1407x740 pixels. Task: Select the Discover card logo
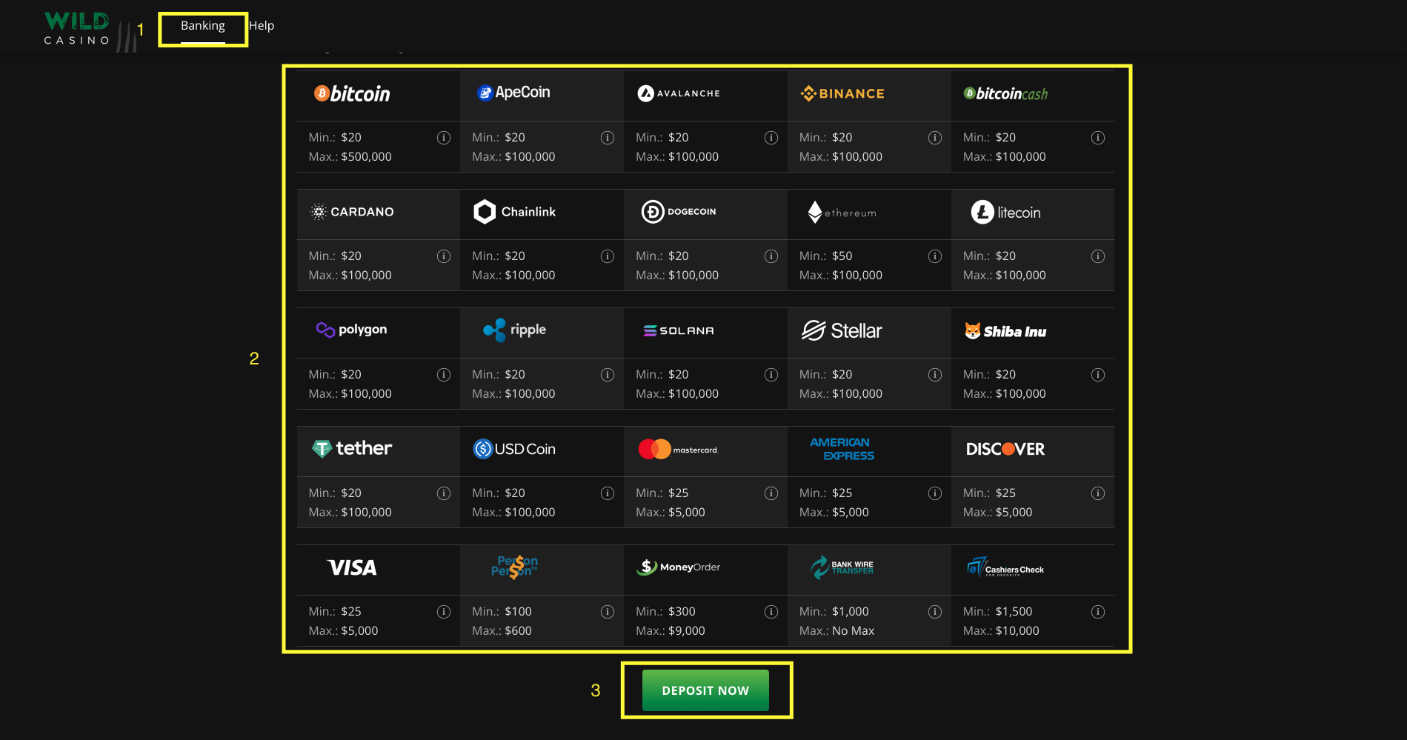click(x=1005, y=449)
